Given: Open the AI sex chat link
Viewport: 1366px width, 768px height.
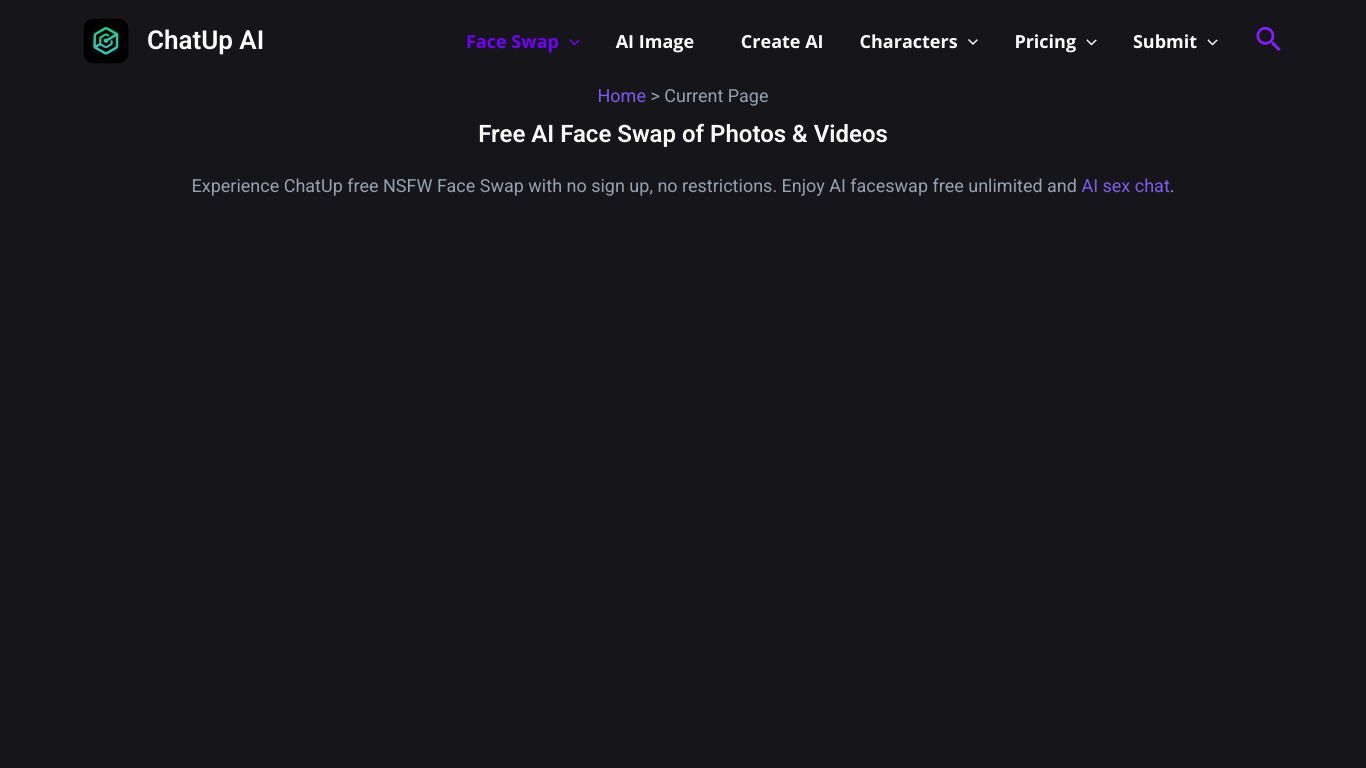Looking at the screenshot, I should (1125, 186).
